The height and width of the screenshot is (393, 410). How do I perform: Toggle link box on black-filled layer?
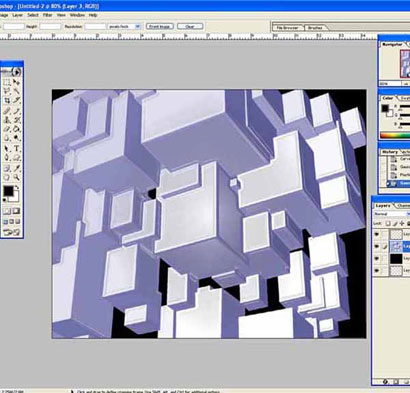(385, 259)
